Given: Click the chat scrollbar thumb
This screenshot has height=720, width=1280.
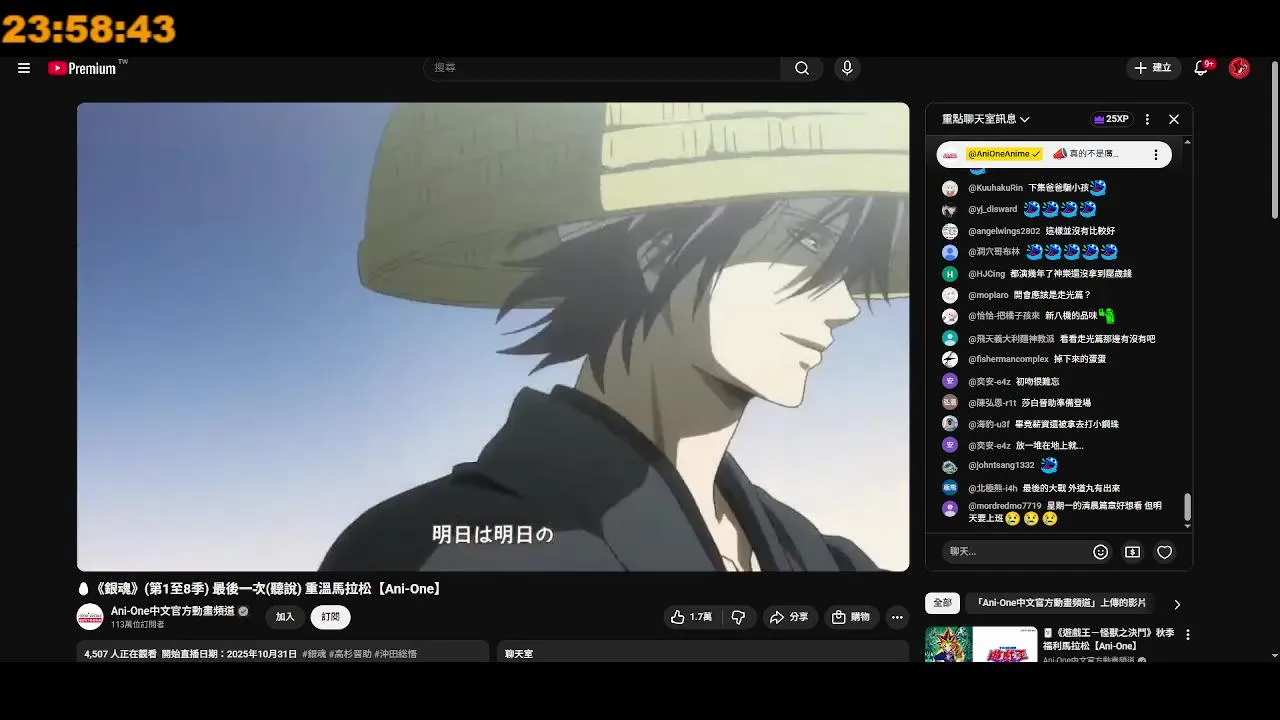Looking at the screenshot, I should click(x=1188, y=507).
